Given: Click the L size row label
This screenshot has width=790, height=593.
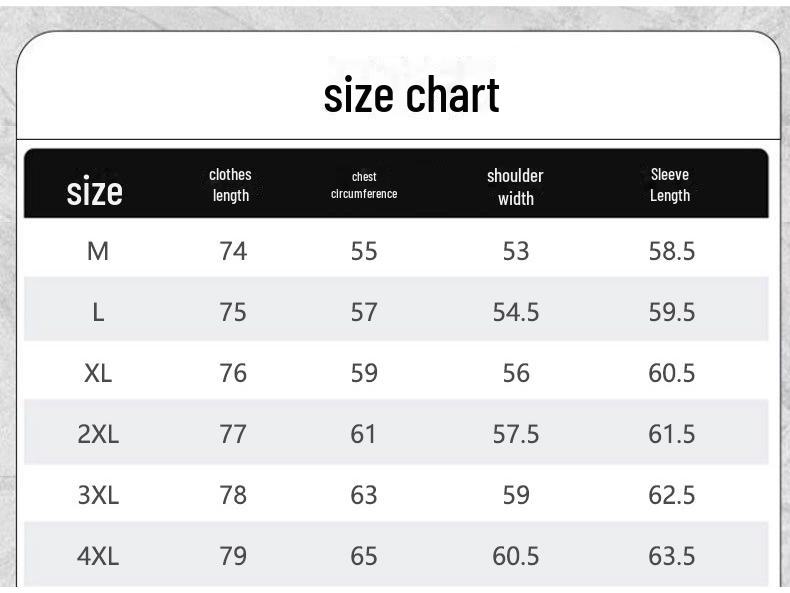Looking at the screenshot, I should pos(98,312).
